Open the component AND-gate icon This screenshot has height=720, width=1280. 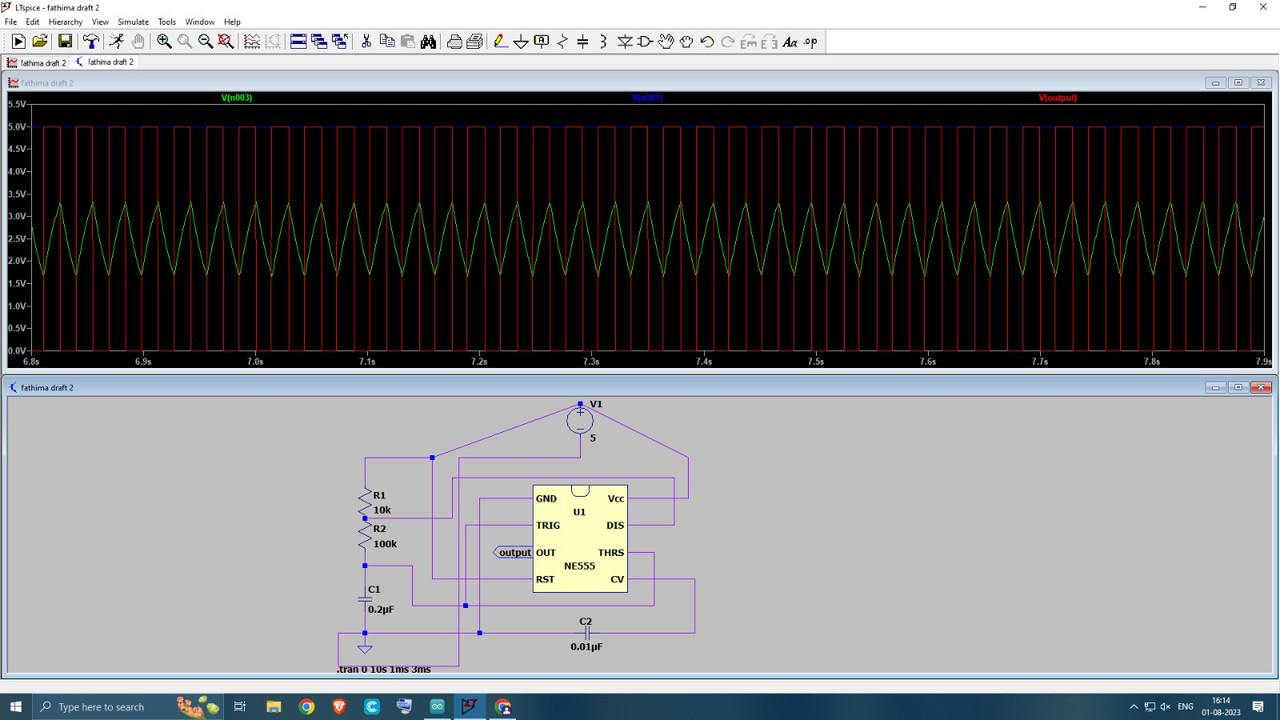point(645,41)
